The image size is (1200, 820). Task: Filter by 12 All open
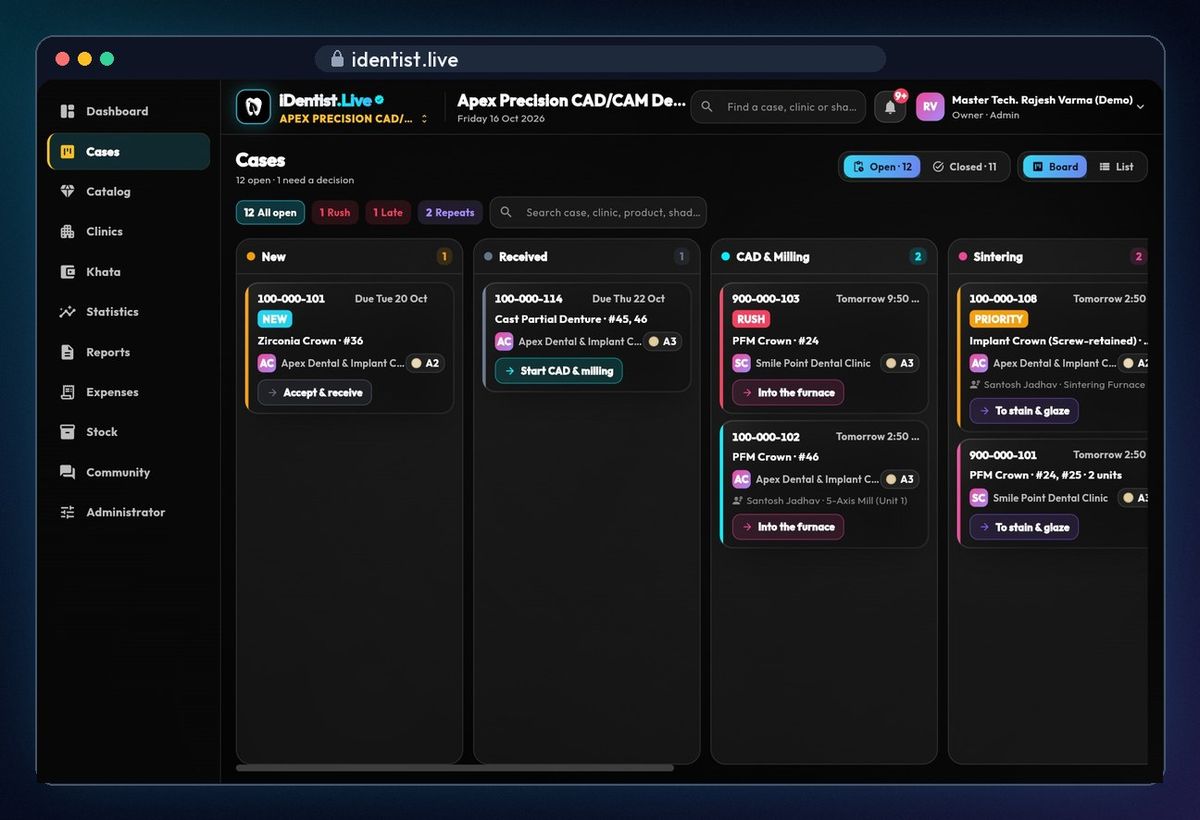tap(270, 212)
